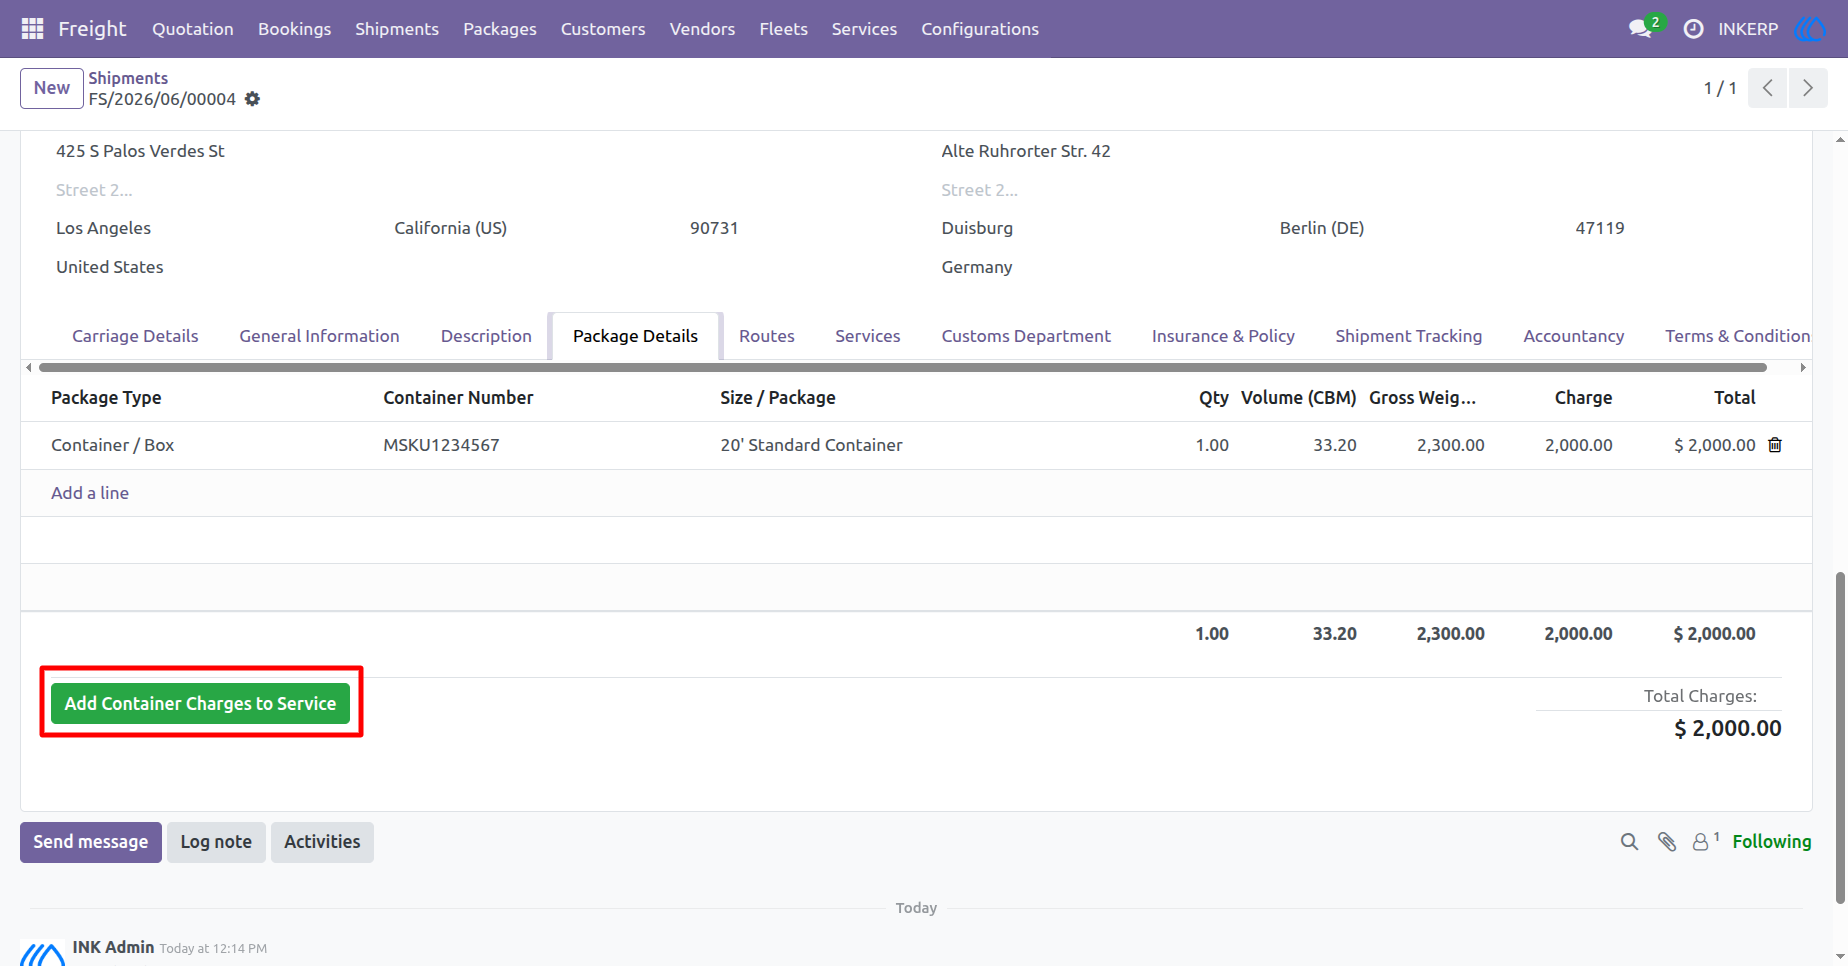Go to previous record arrow
The image size is (1848, 966).
click(1767, 88)
